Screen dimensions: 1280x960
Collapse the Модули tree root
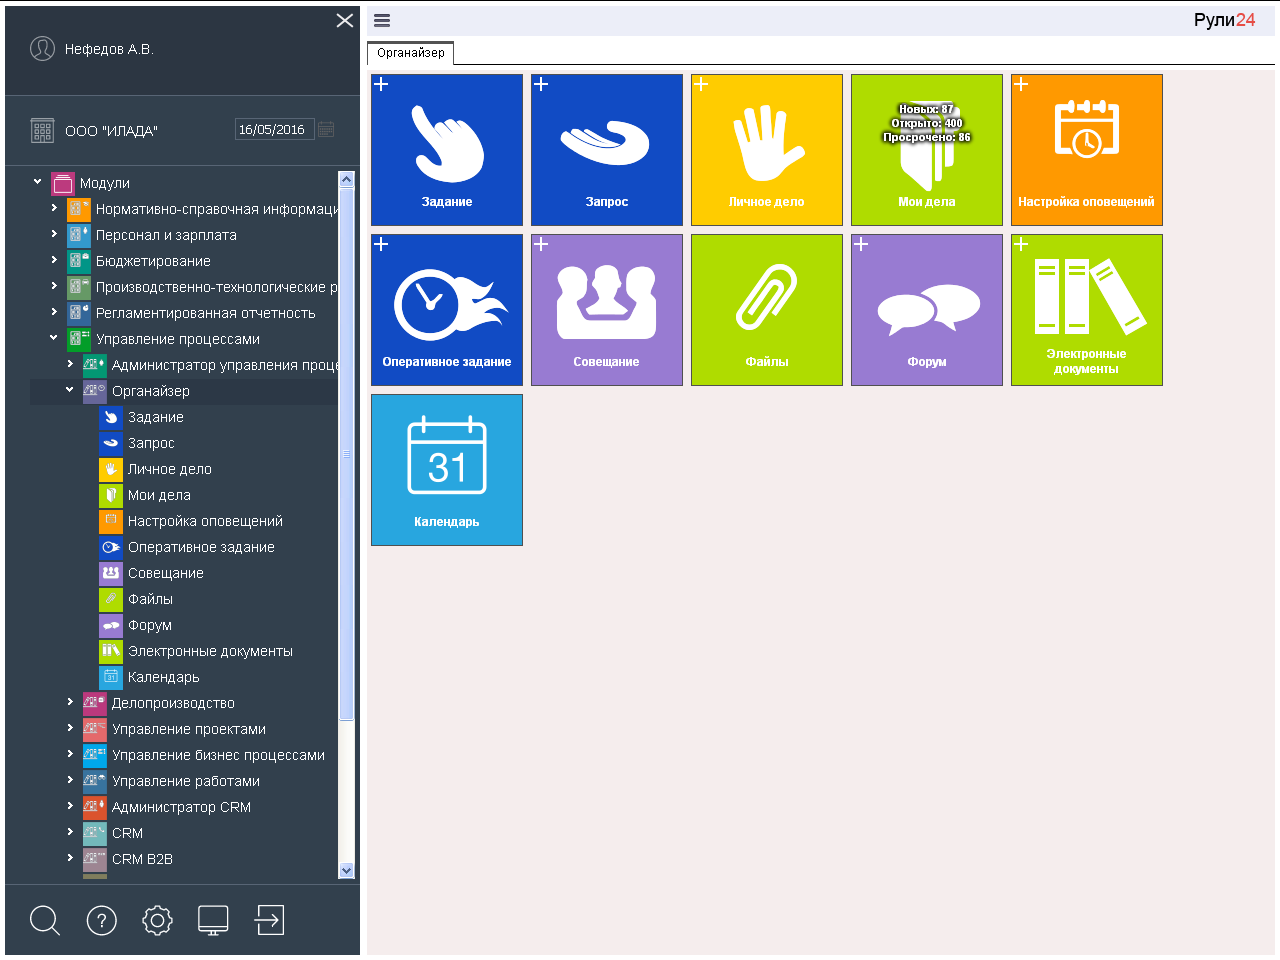tap(38, 182)
